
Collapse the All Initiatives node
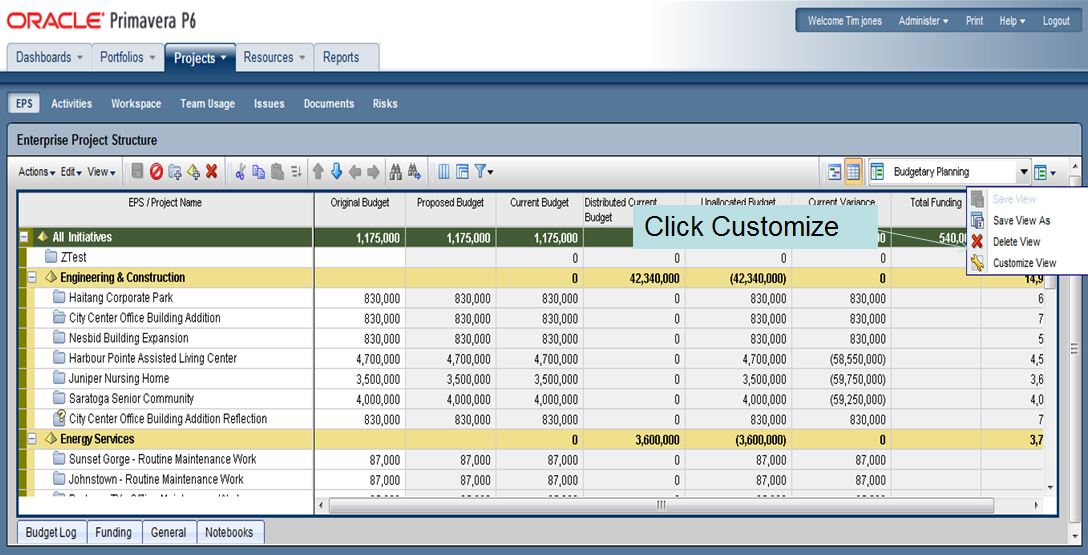point(24,237)
